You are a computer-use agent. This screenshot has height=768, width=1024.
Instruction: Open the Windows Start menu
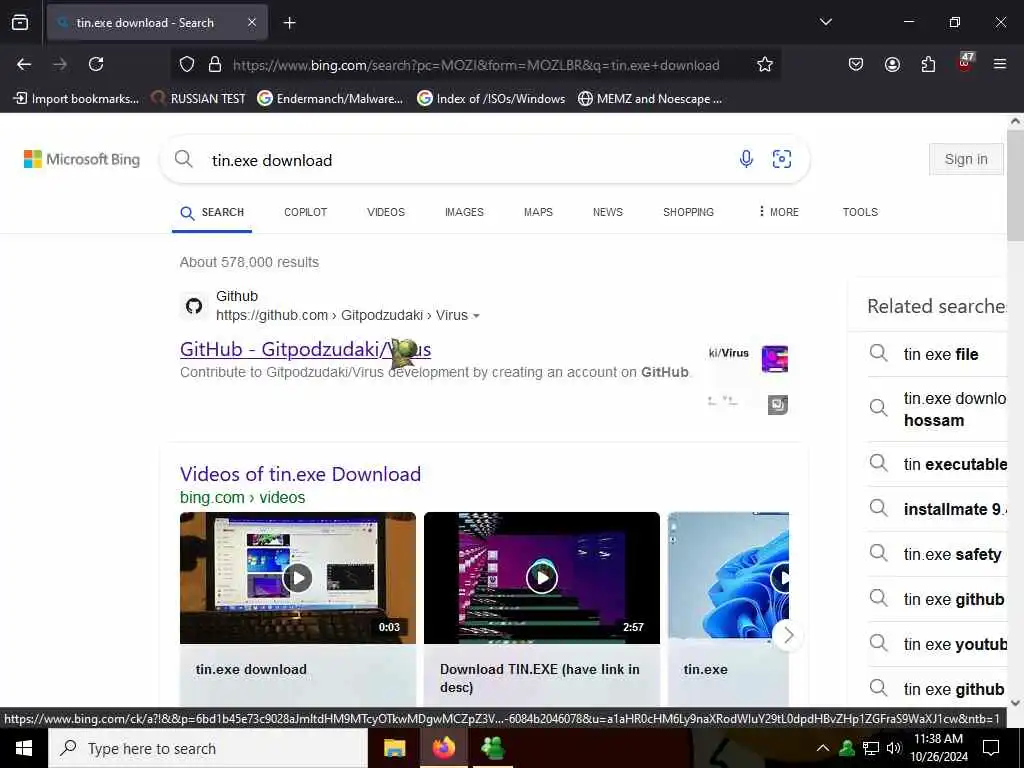24,748
